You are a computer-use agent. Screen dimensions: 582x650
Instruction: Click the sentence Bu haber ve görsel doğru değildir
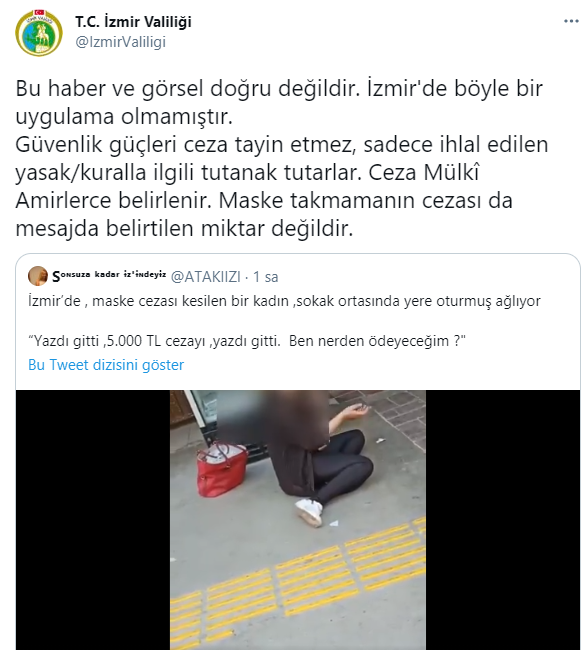coord(188,88)
